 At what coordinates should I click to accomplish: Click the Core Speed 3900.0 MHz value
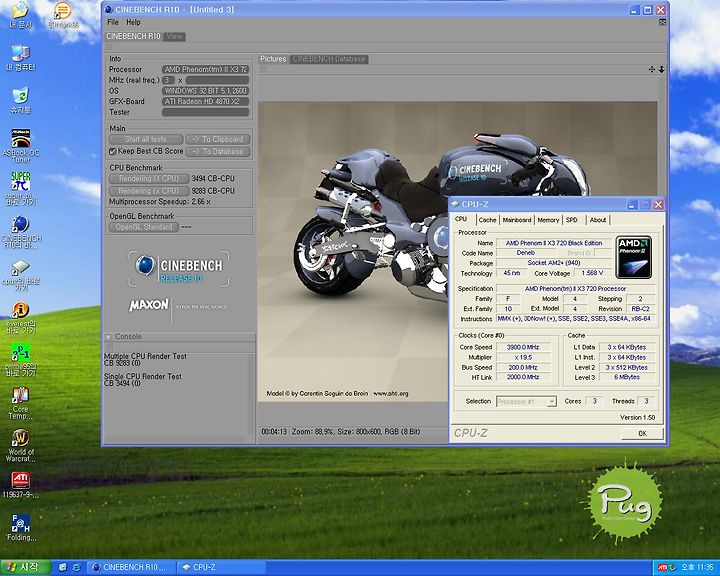[523, 347]
